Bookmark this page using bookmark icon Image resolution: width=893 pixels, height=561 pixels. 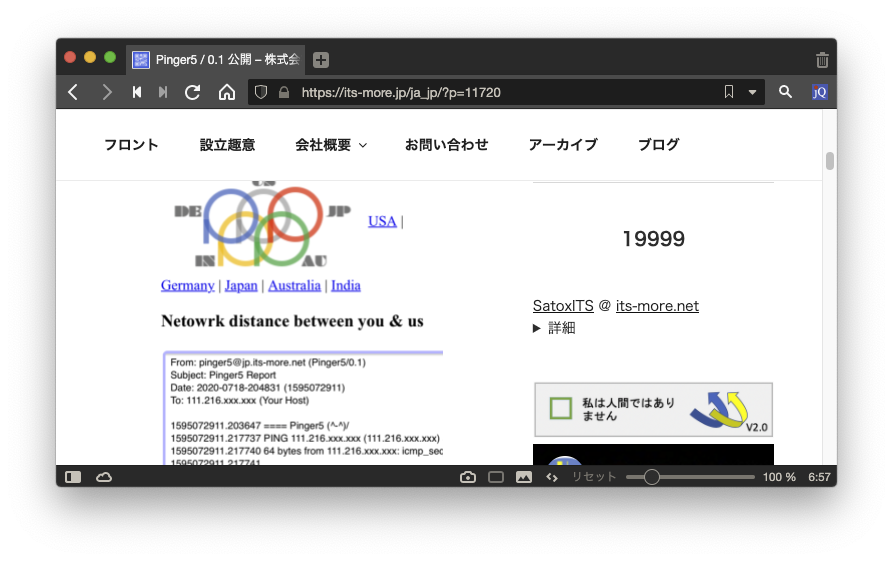coord(729,92)
